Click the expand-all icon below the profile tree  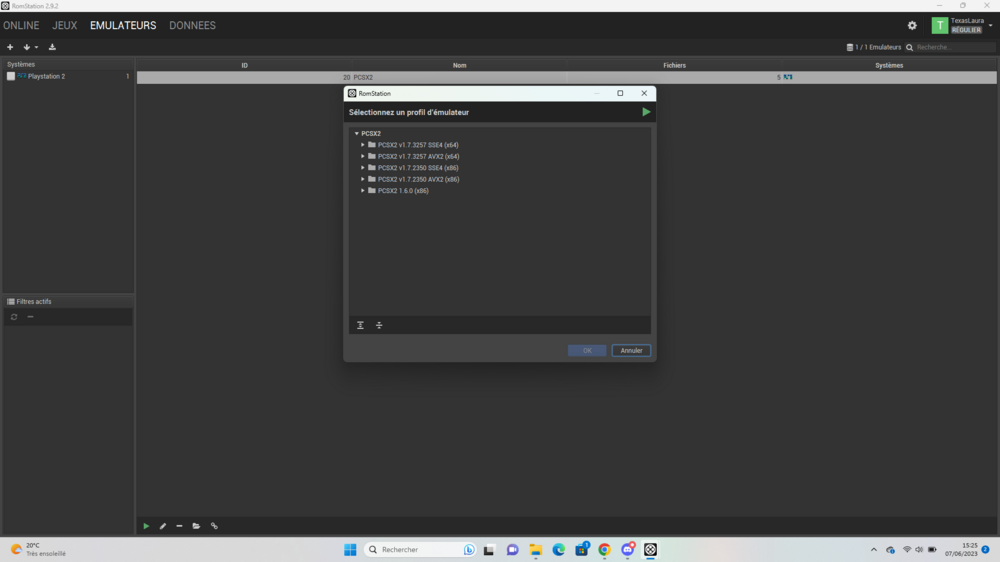[x=361, y=325]
